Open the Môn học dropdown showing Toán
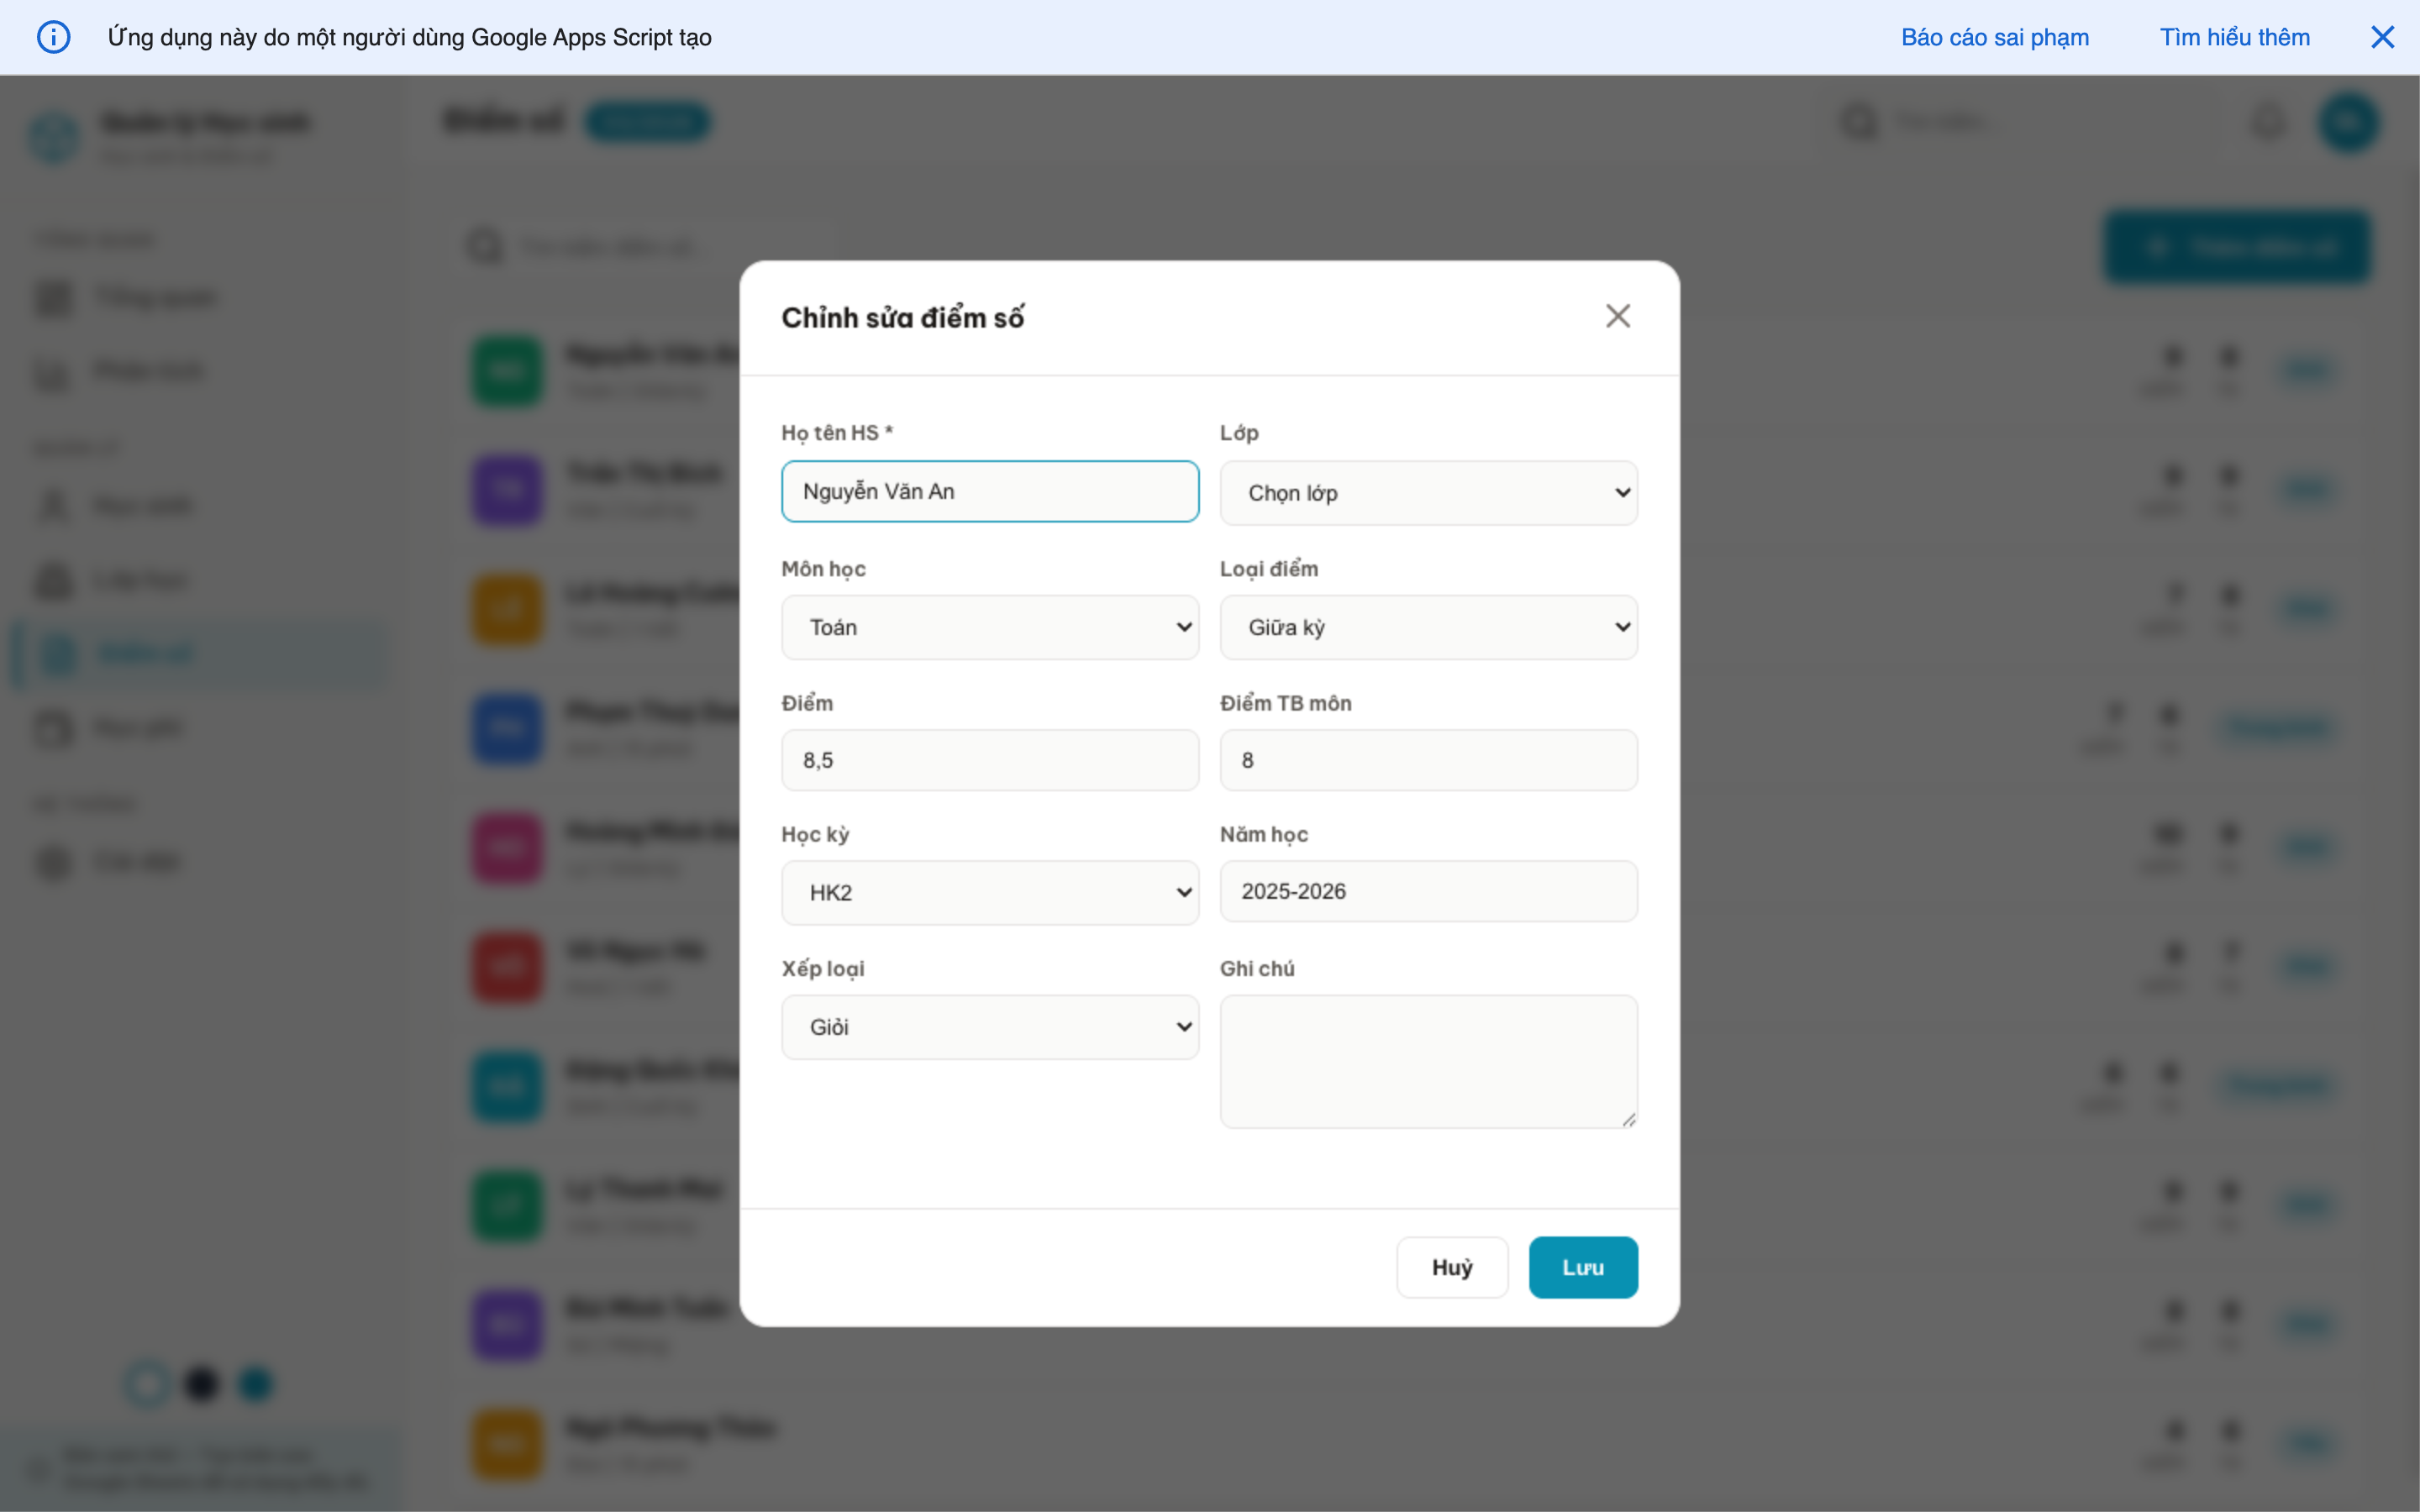This screenshot has width=2420, height=1512. pos(989,627)
